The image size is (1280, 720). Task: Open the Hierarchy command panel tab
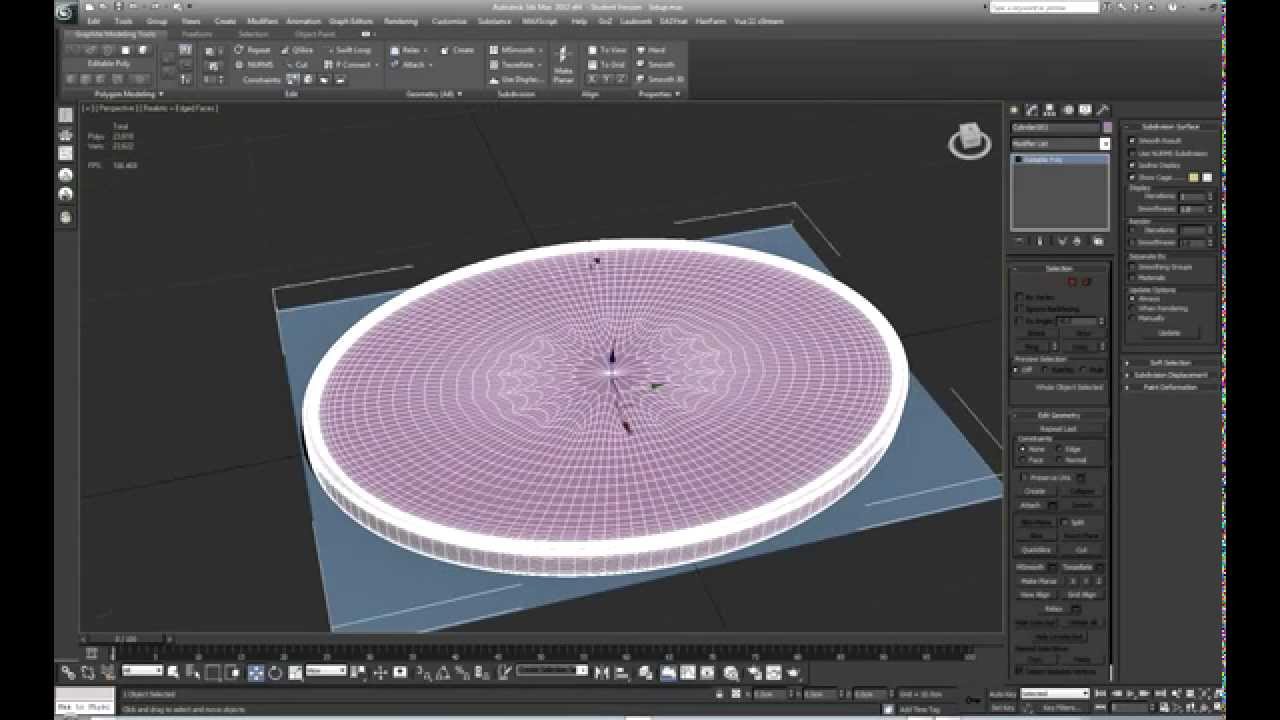coord(1050,110)
